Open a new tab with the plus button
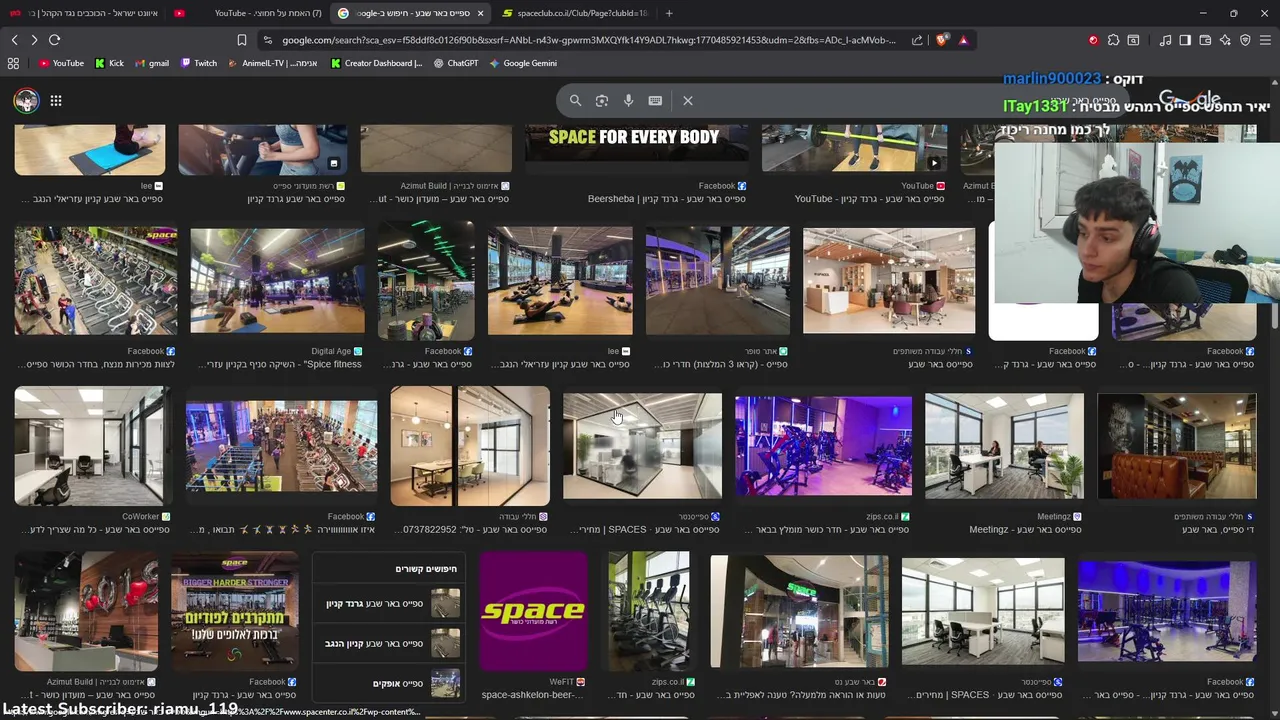This screenshot has height=720, width=1280. pyautogui.click(x=669, y=13)
